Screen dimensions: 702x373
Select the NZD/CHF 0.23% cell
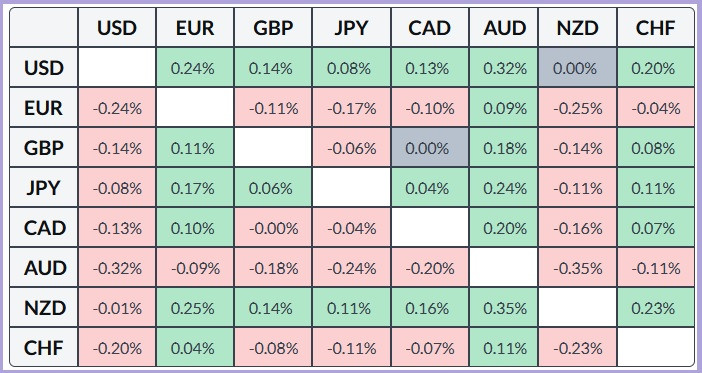pos(655,308)
